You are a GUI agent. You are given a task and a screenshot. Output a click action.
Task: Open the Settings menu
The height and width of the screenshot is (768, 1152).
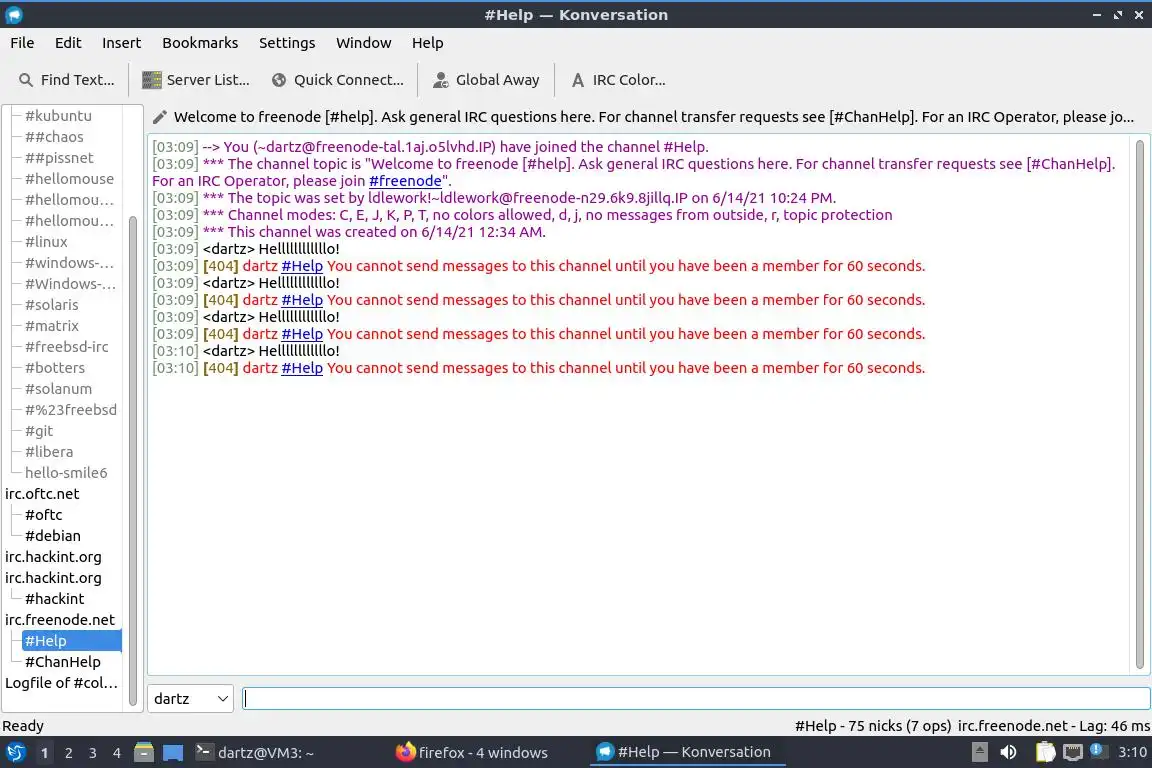pos(287,43)
